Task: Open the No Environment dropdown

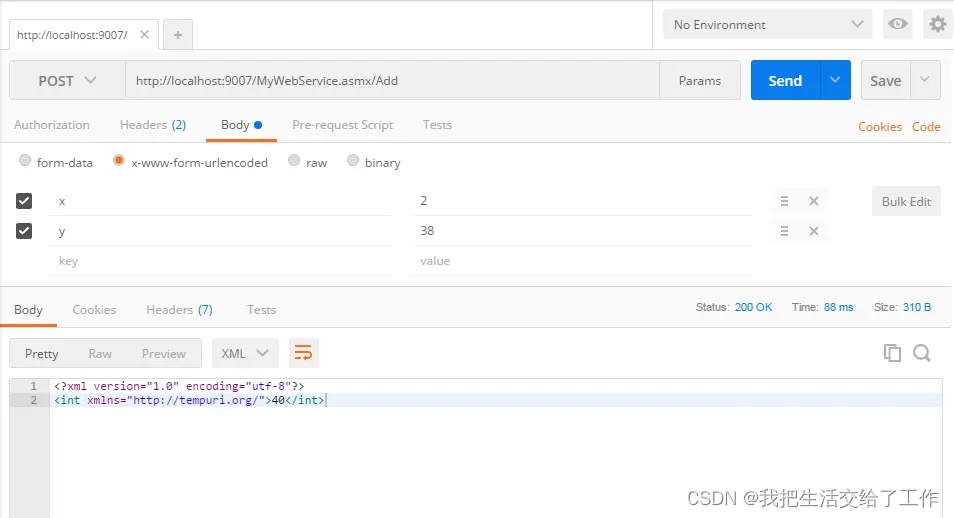Action: coord(768,24)
